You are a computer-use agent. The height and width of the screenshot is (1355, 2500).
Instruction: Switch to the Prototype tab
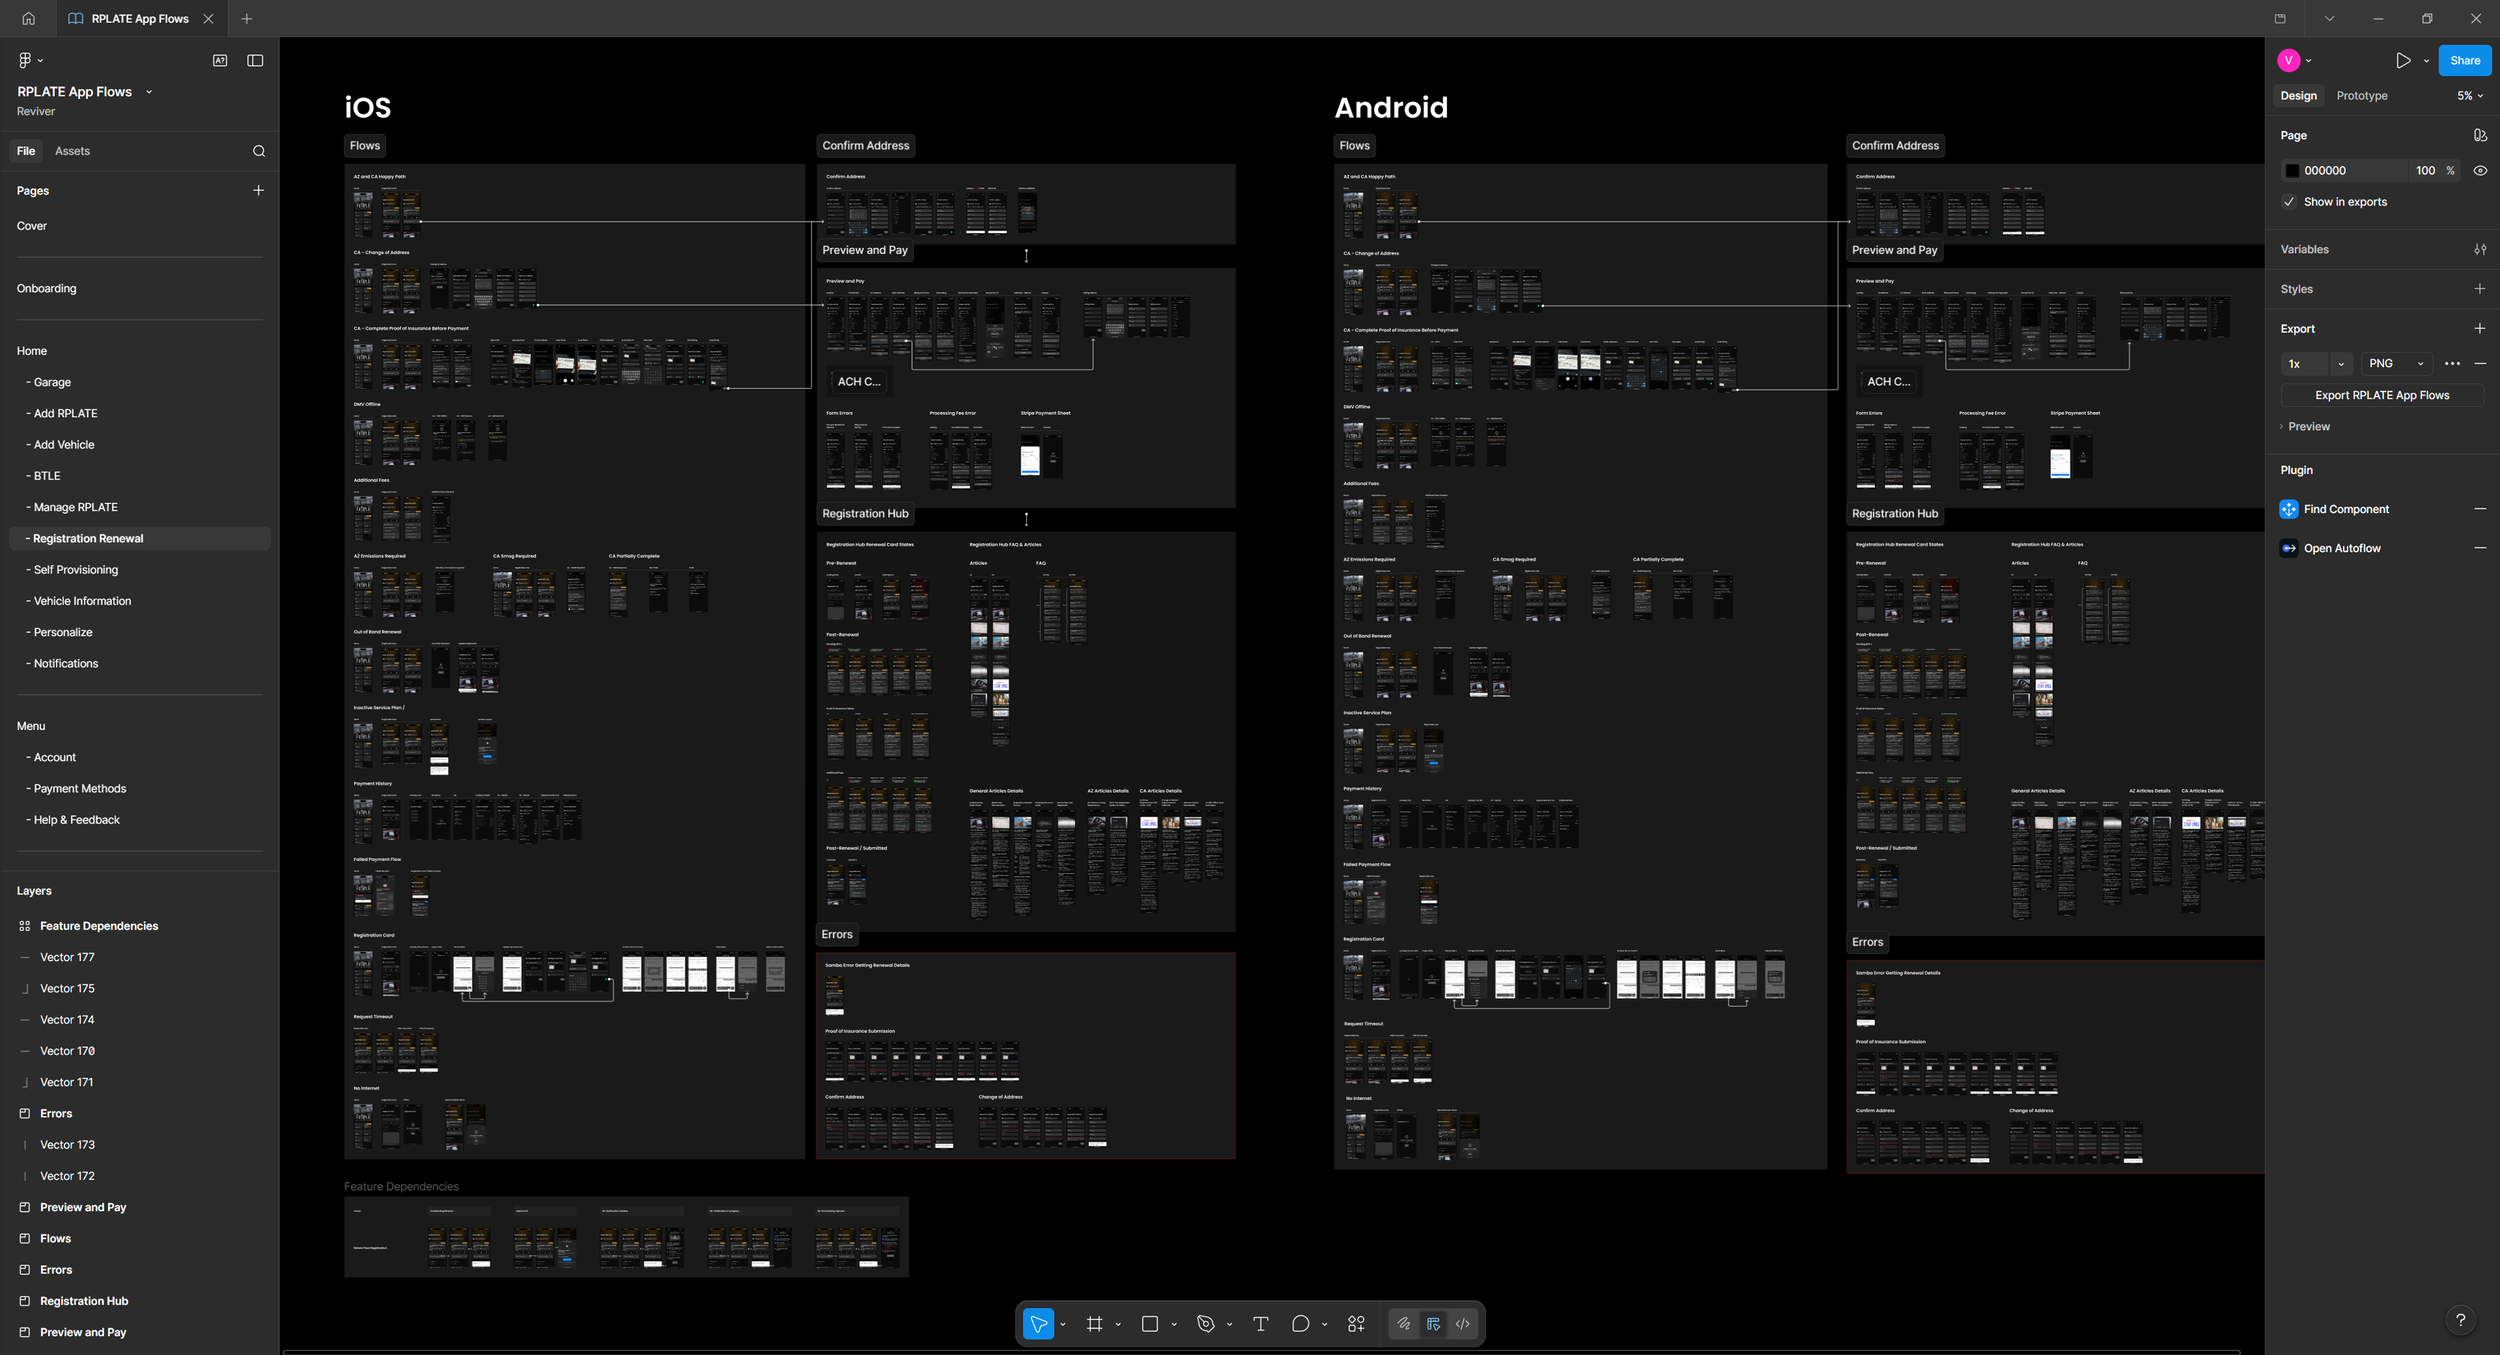[2361, 96]
